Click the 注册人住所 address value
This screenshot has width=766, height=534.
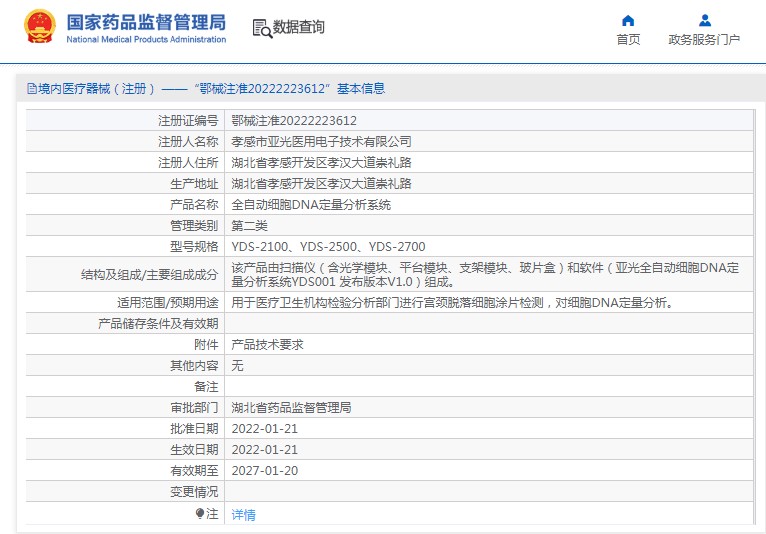321,163
